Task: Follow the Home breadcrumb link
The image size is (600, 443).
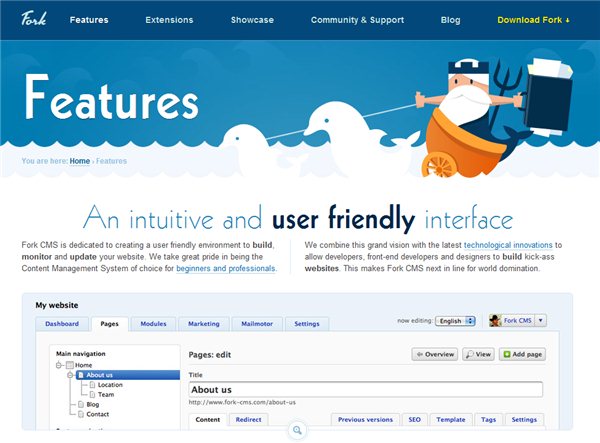Action: pyautogui.click(x=80, y=161)
